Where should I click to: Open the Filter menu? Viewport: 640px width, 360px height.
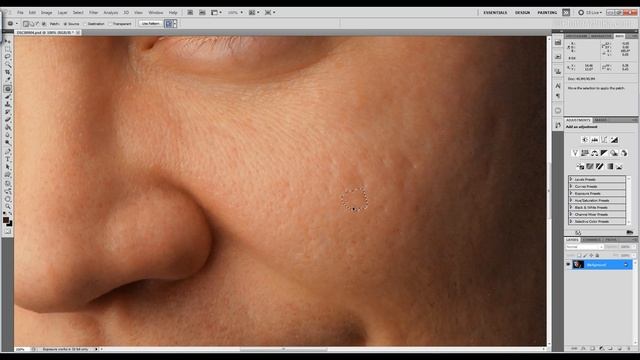point(93,13)
